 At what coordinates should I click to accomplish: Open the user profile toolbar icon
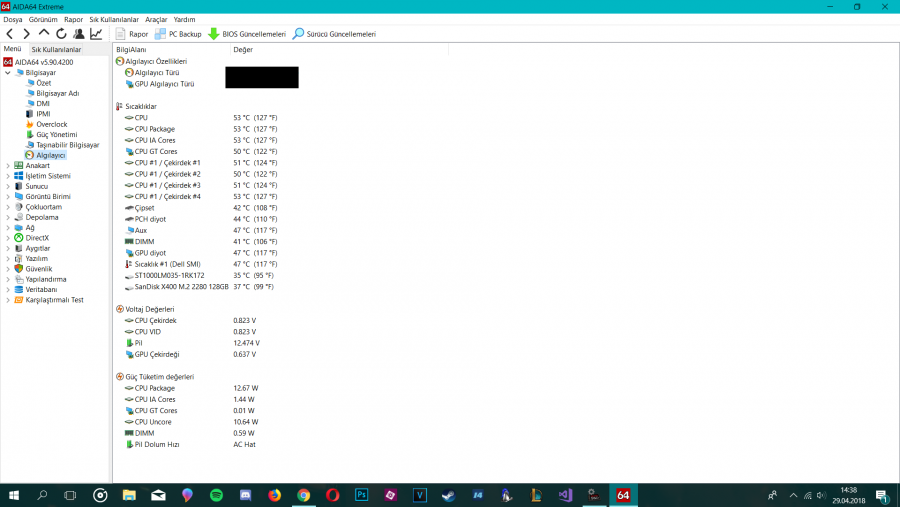(x=79, y=34)
